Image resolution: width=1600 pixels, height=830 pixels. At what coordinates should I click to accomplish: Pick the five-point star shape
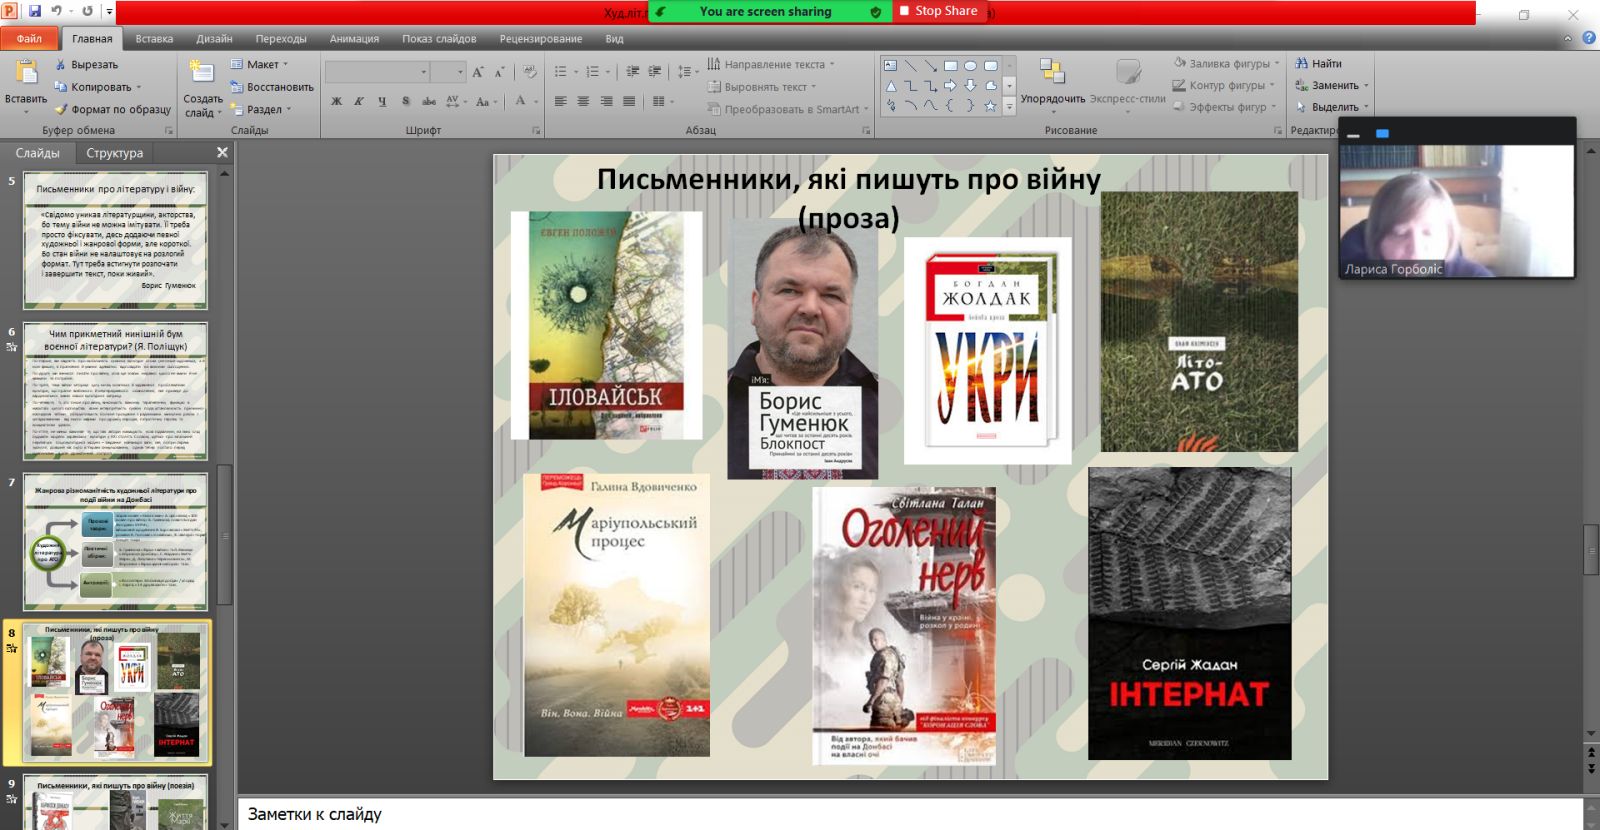pyautogui.click(x=990, y=105)
